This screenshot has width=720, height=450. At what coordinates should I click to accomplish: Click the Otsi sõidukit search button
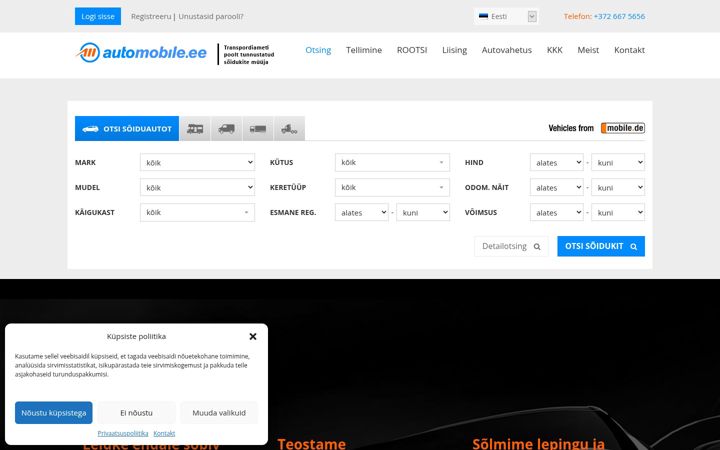click(601, 246)
